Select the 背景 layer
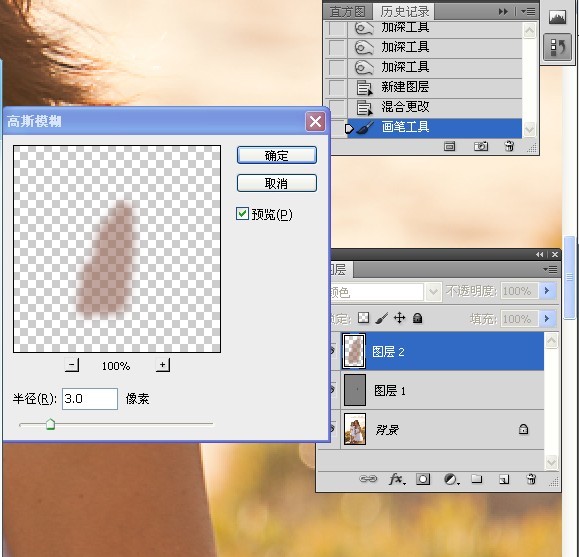The width and height of the screenshot is (579, 557). tap(442, 429)
